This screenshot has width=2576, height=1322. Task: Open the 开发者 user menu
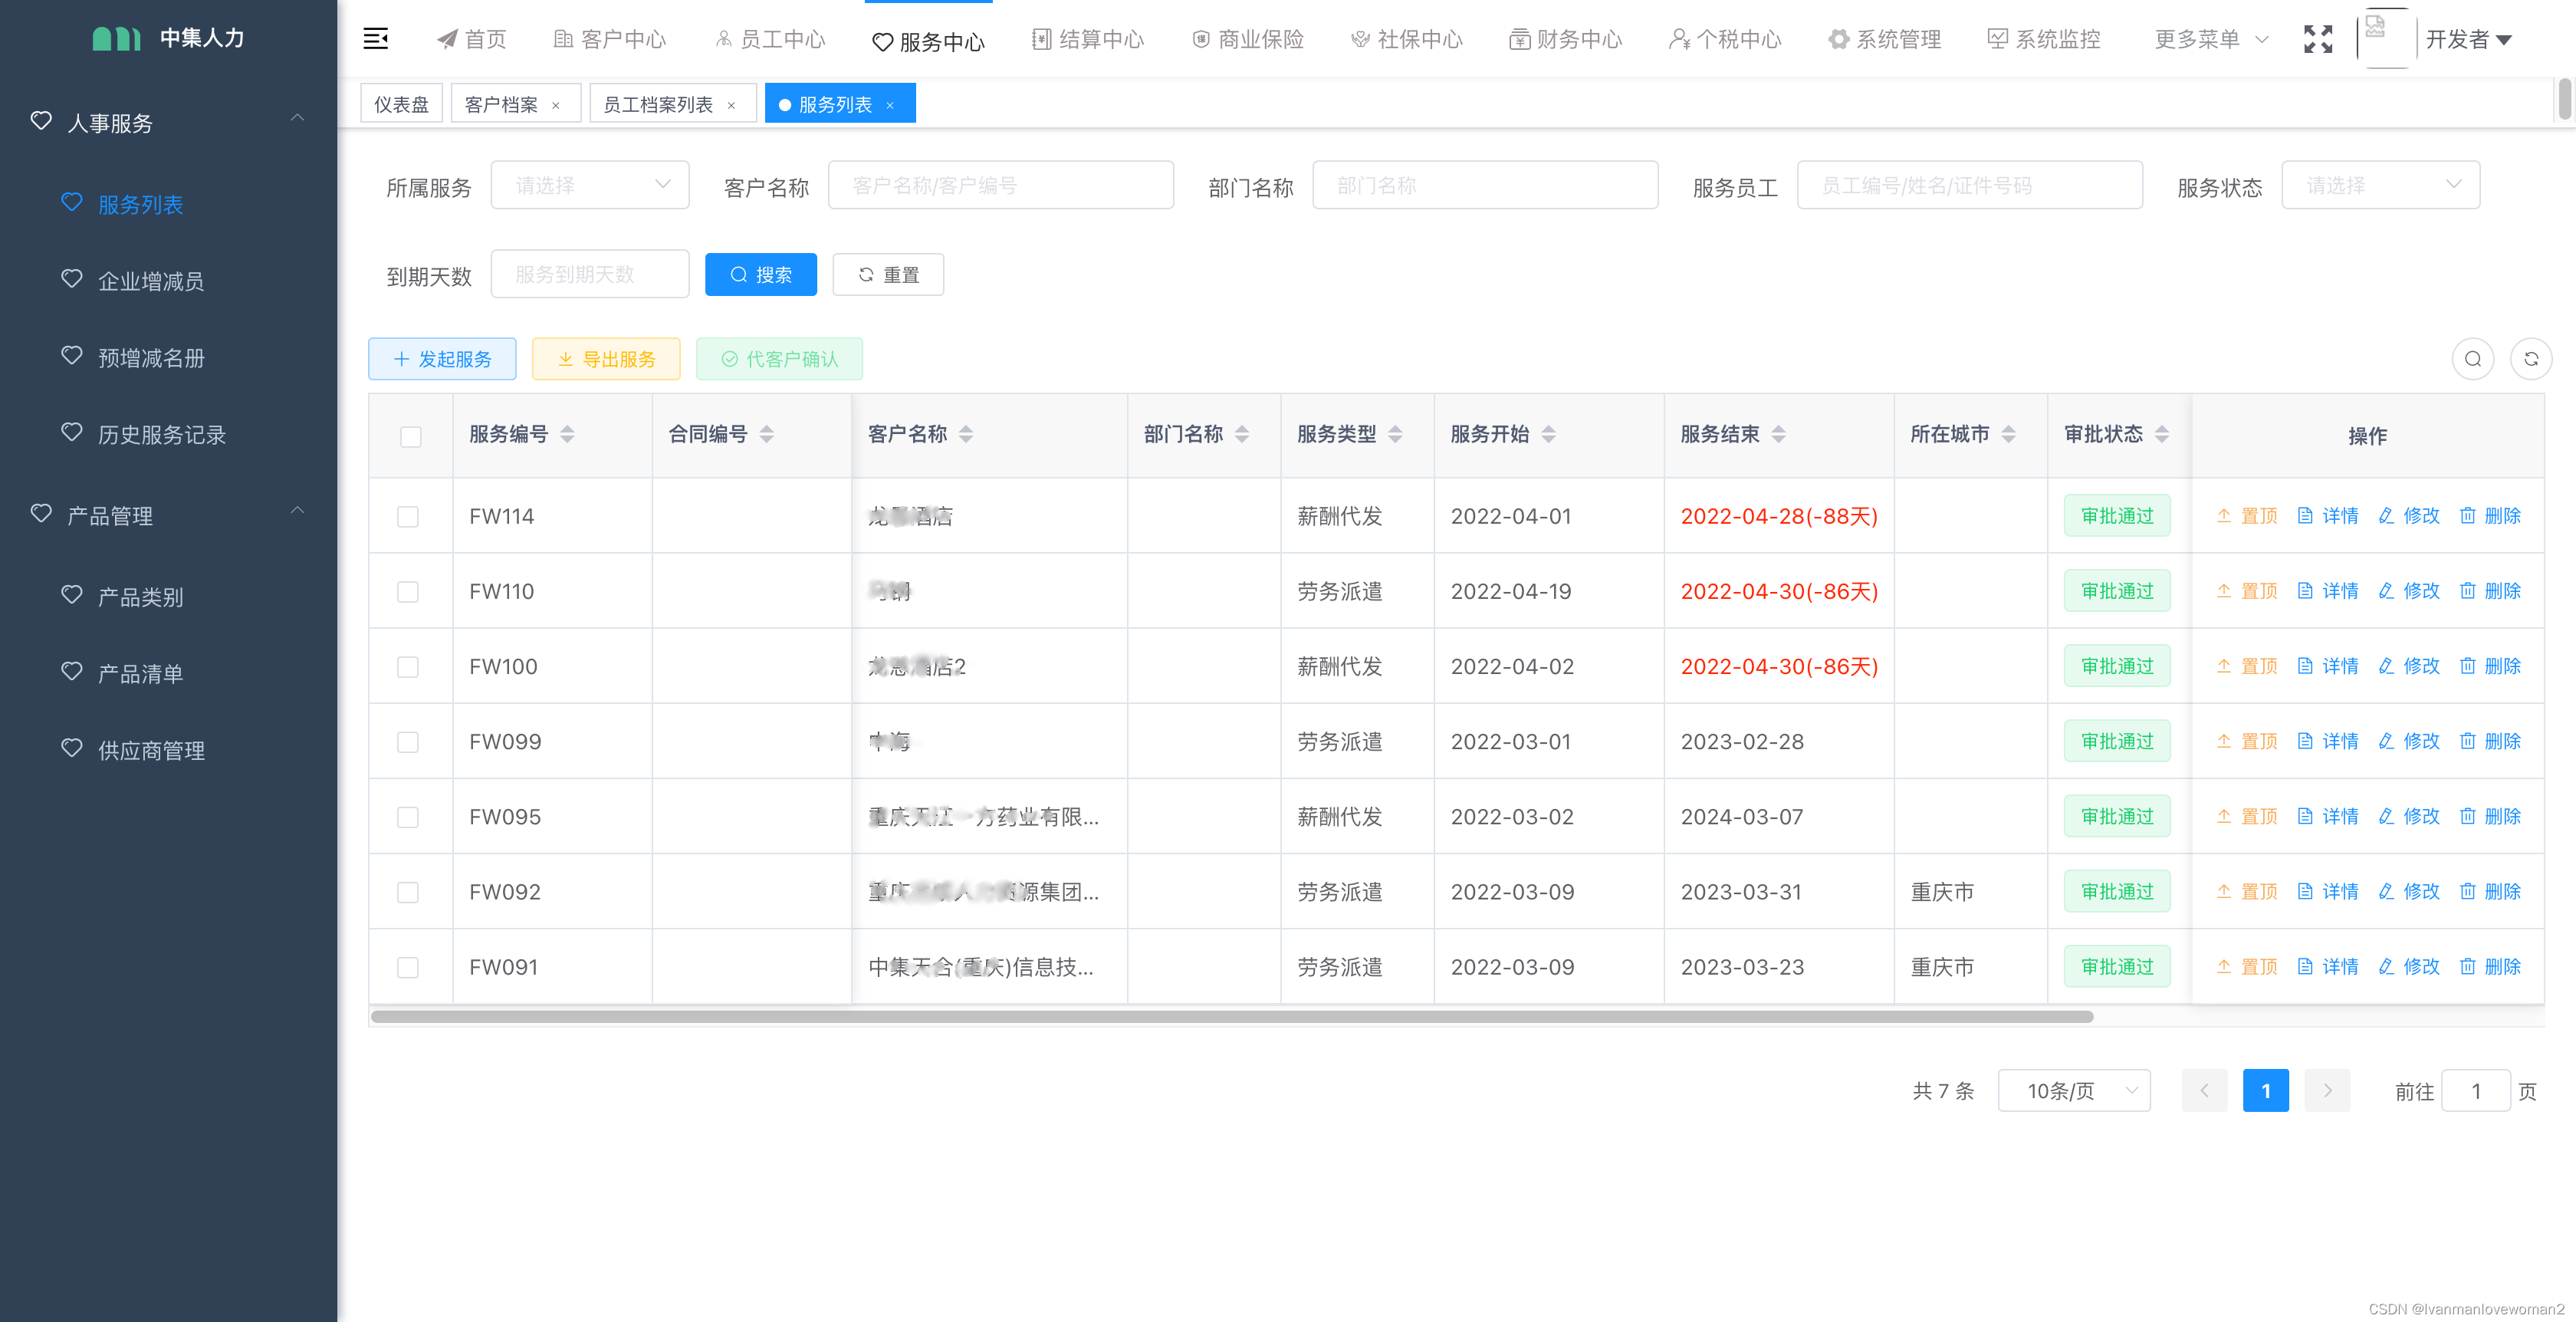pyautogui.click(x=2468, y=39)
